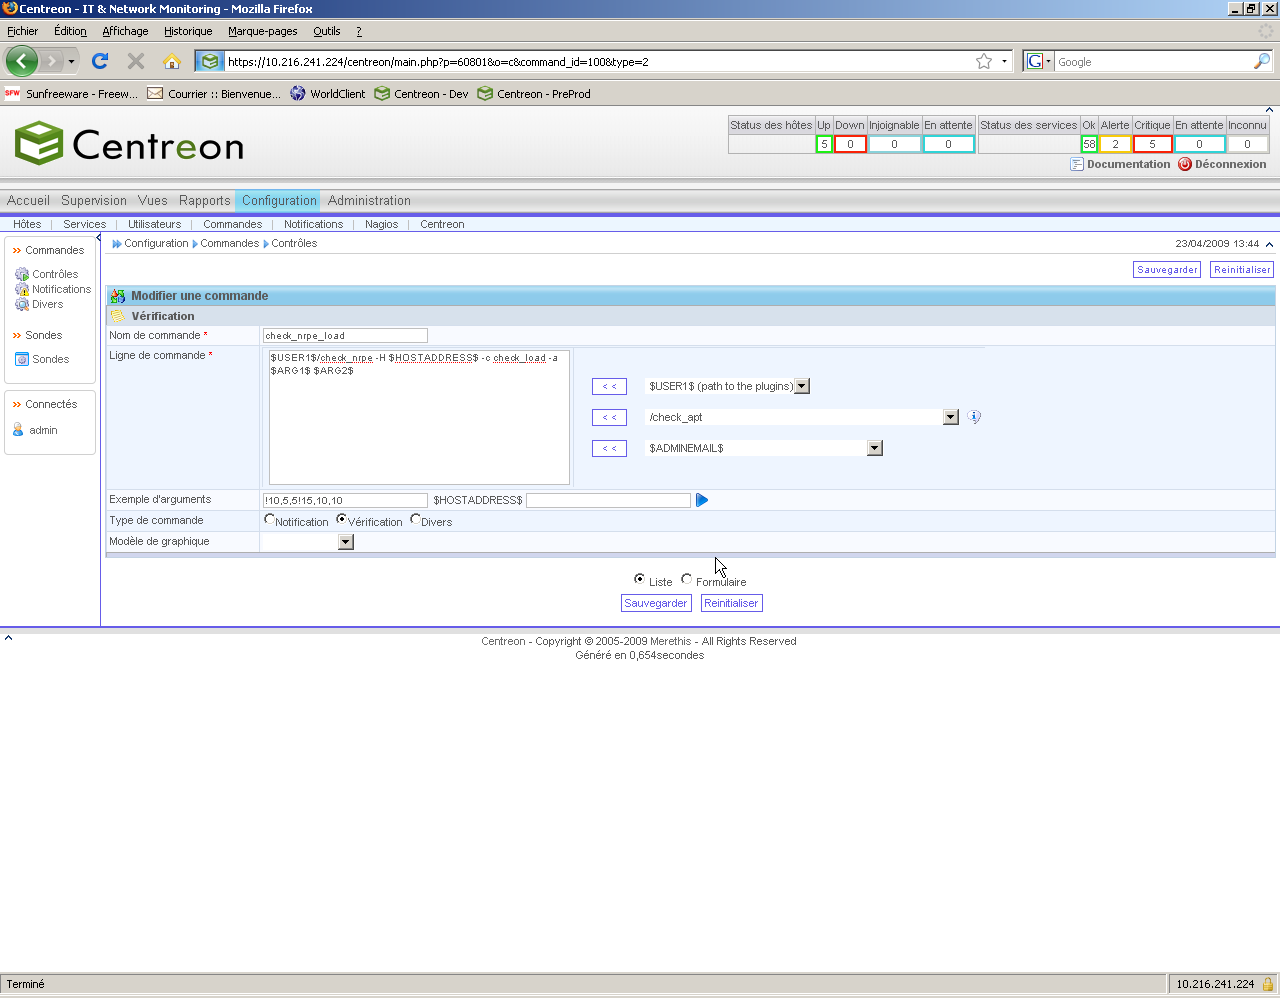
Task: Click the bookmark star in the address bar
Action: coord(984,61)
